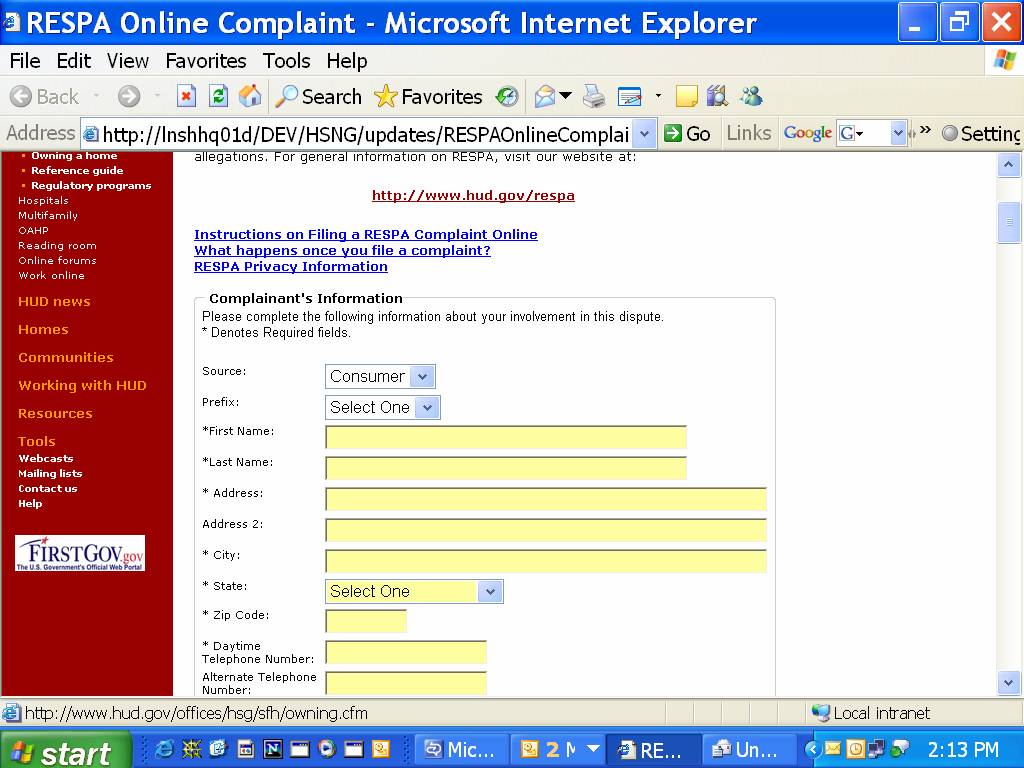Switch to the Un... taskbar window
The image size is (1024, 768).
pos(750,750)
